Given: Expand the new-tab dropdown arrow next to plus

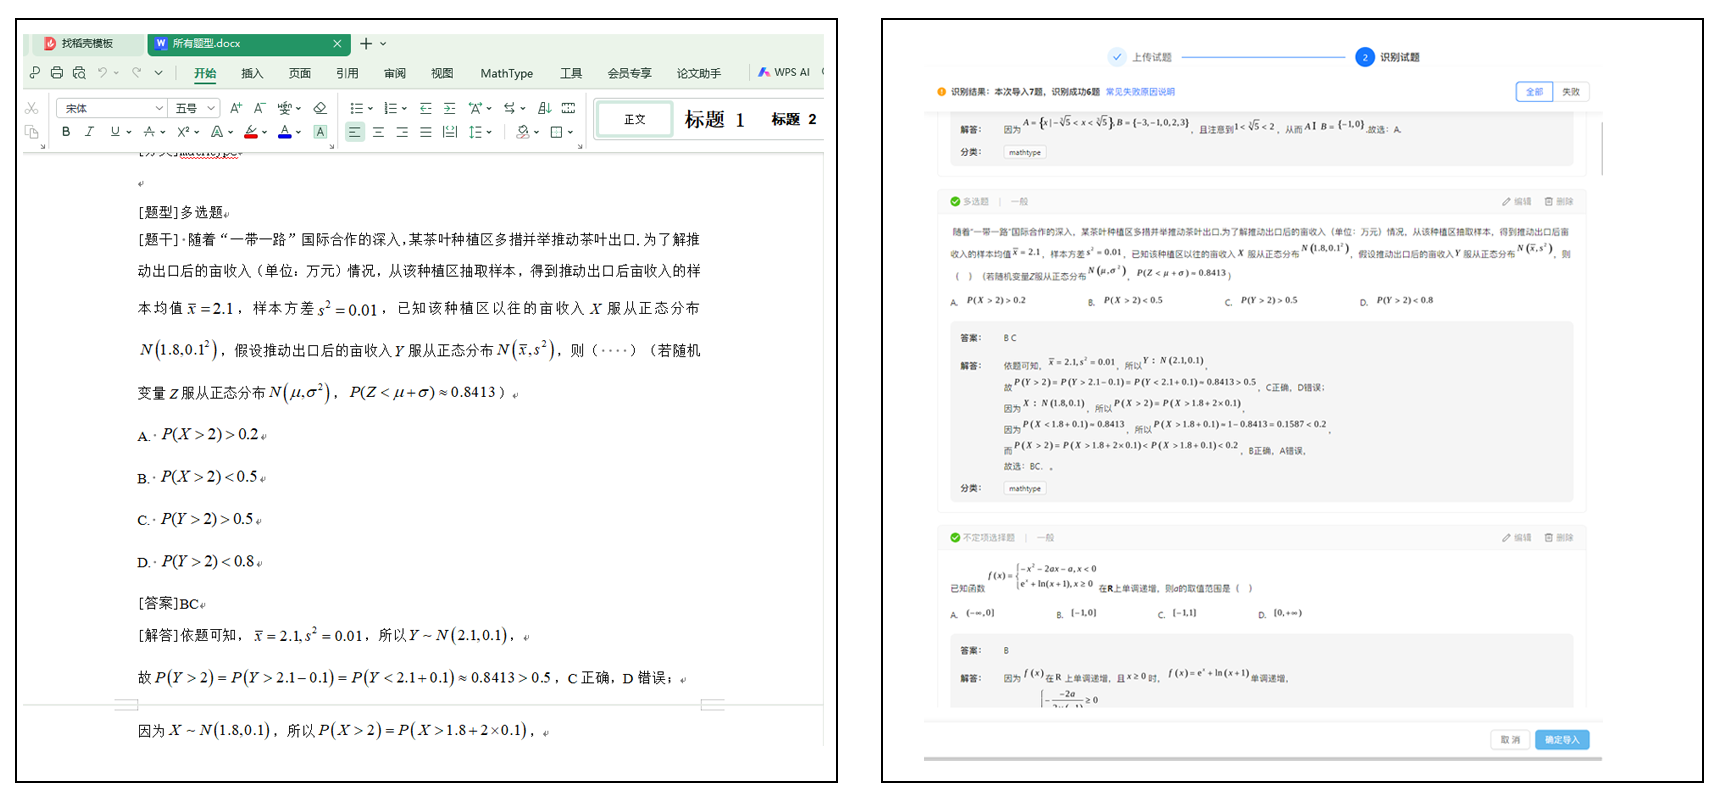Looking at the screenshot, I should [383, 44].
